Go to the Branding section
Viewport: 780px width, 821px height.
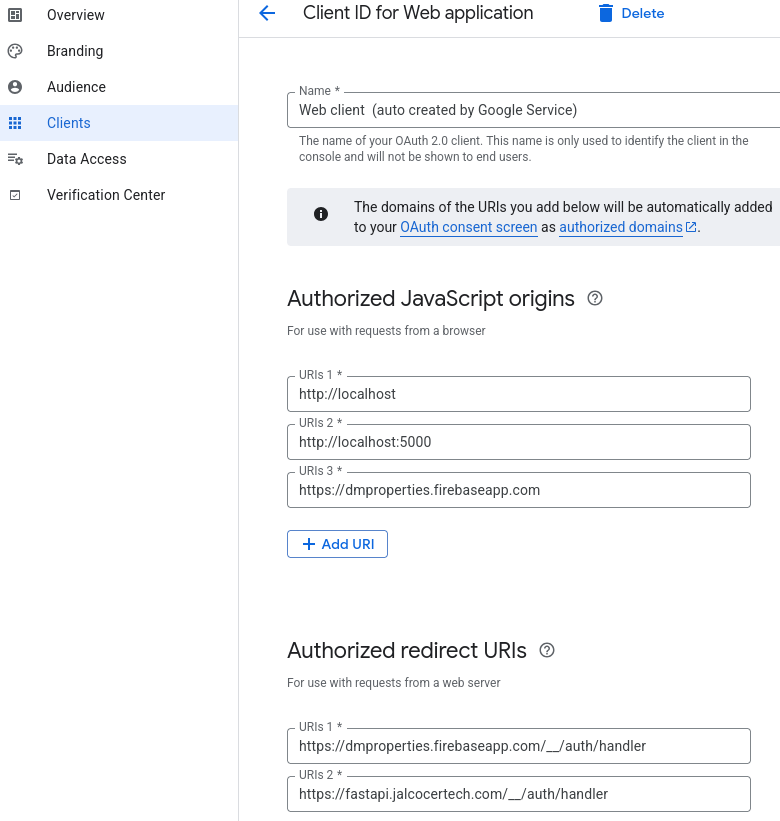(x=75, y=51)
